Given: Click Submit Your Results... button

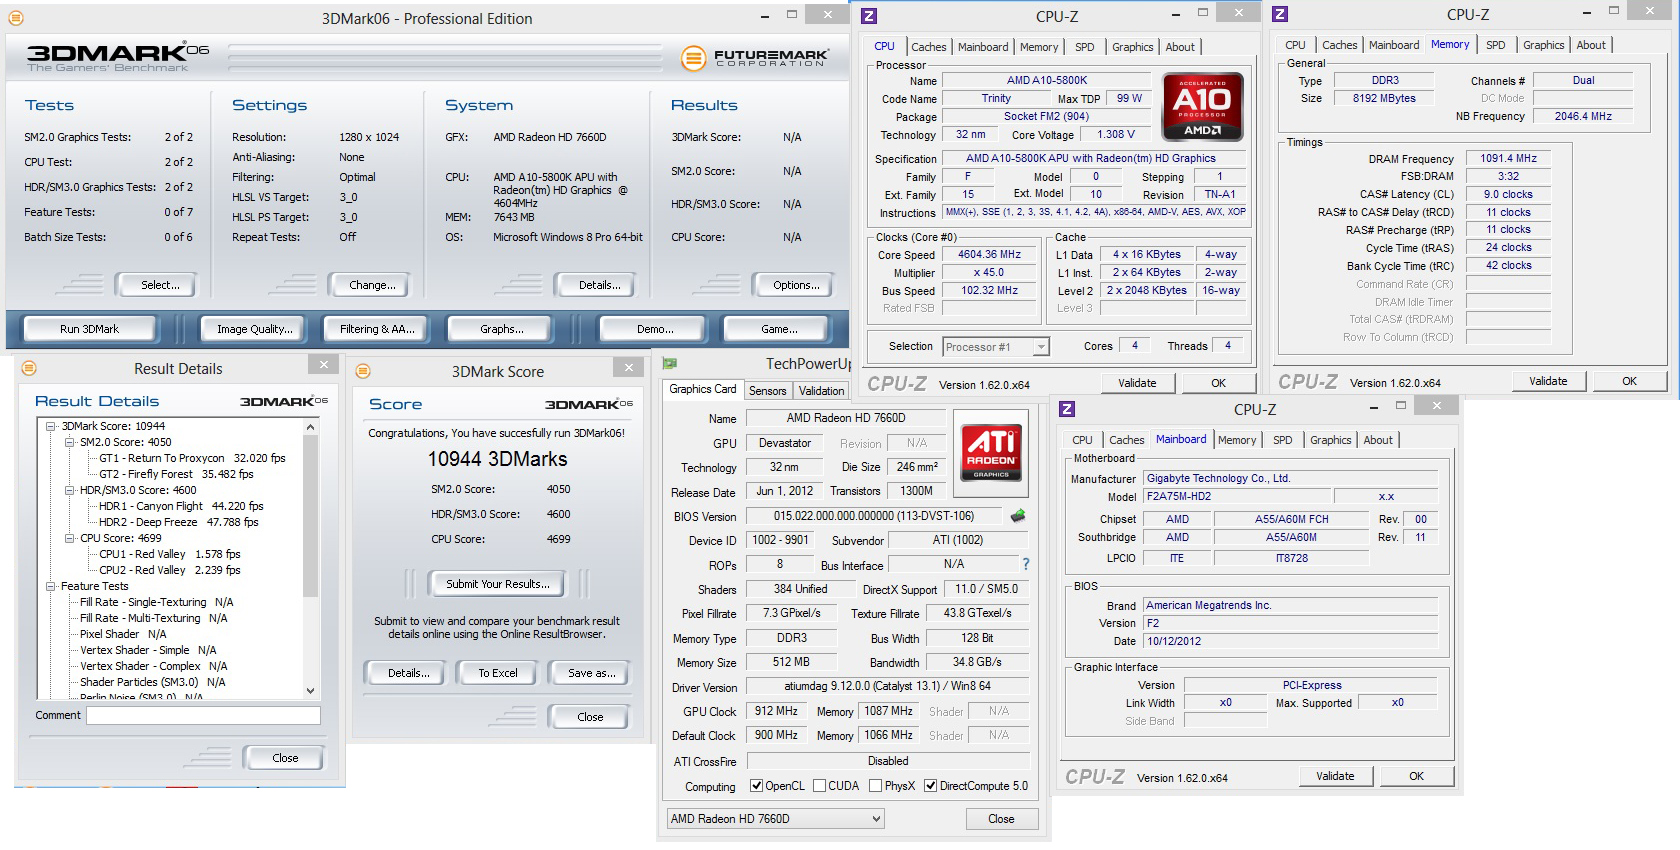Looking at the screenshot, I should click(x=497, y=584).
